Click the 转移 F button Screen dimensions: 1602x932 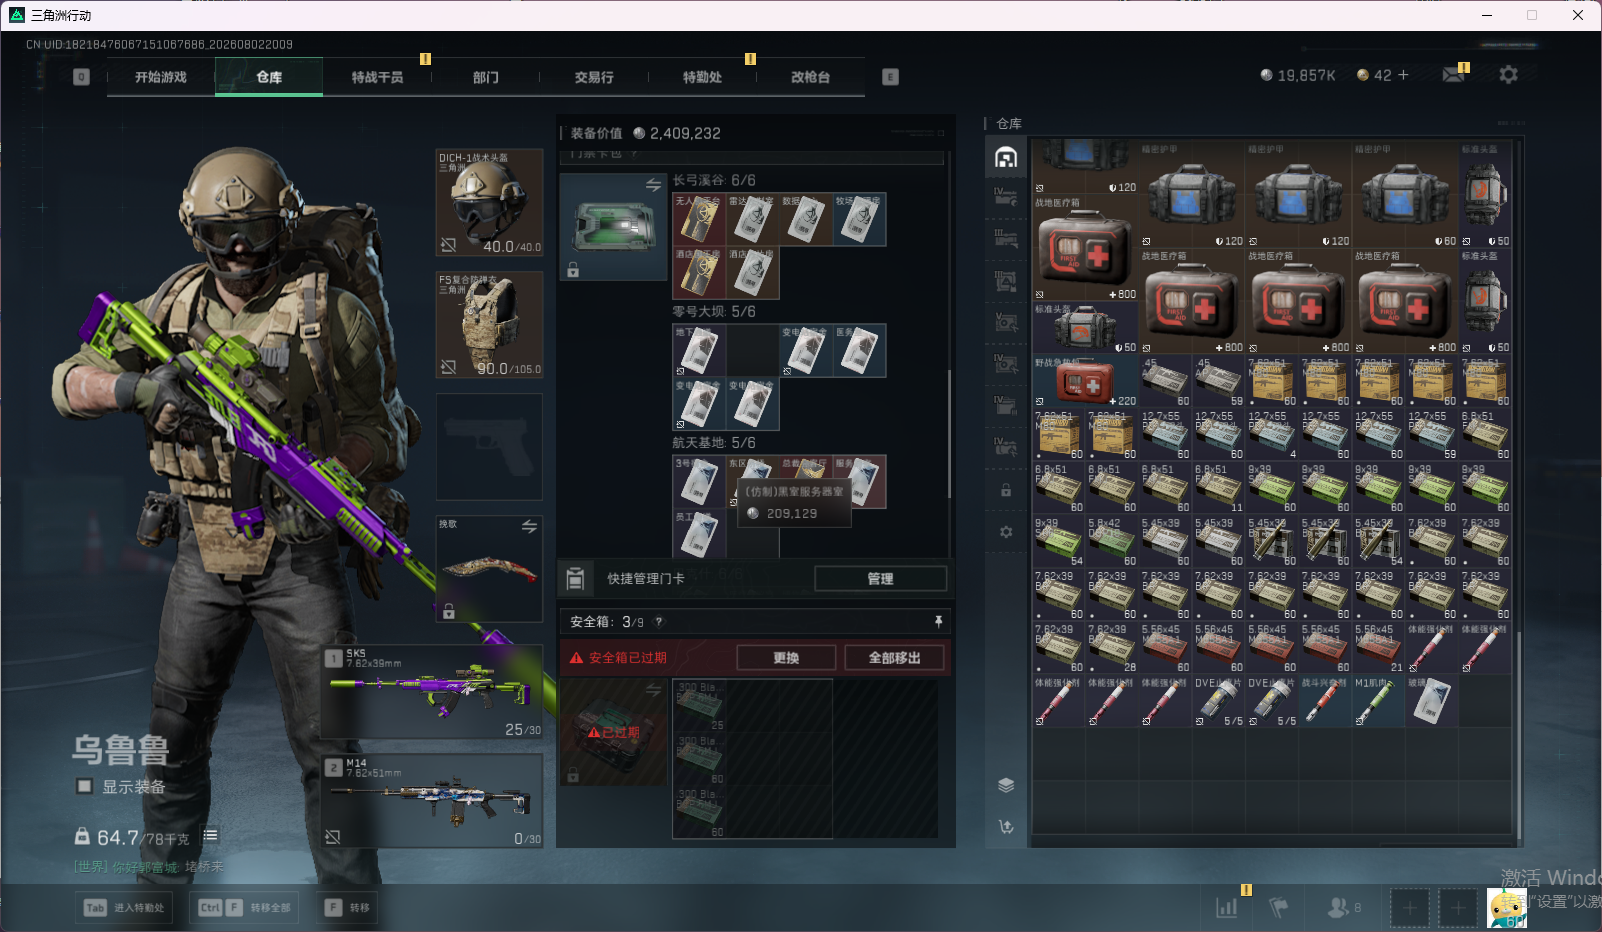[347, 908]
